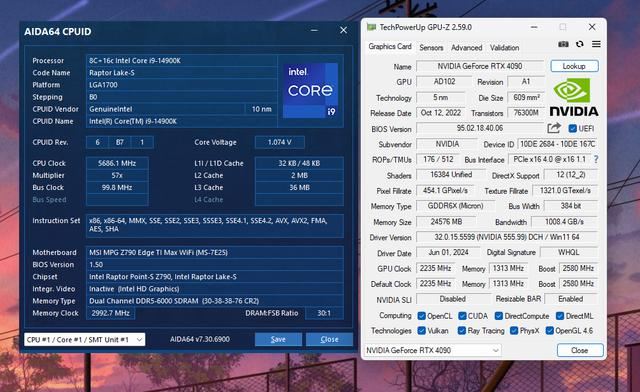This screenshot has height=392, width=640.
Task: Click the Intel Core i9 badge
Action: [x=310, y=91]
